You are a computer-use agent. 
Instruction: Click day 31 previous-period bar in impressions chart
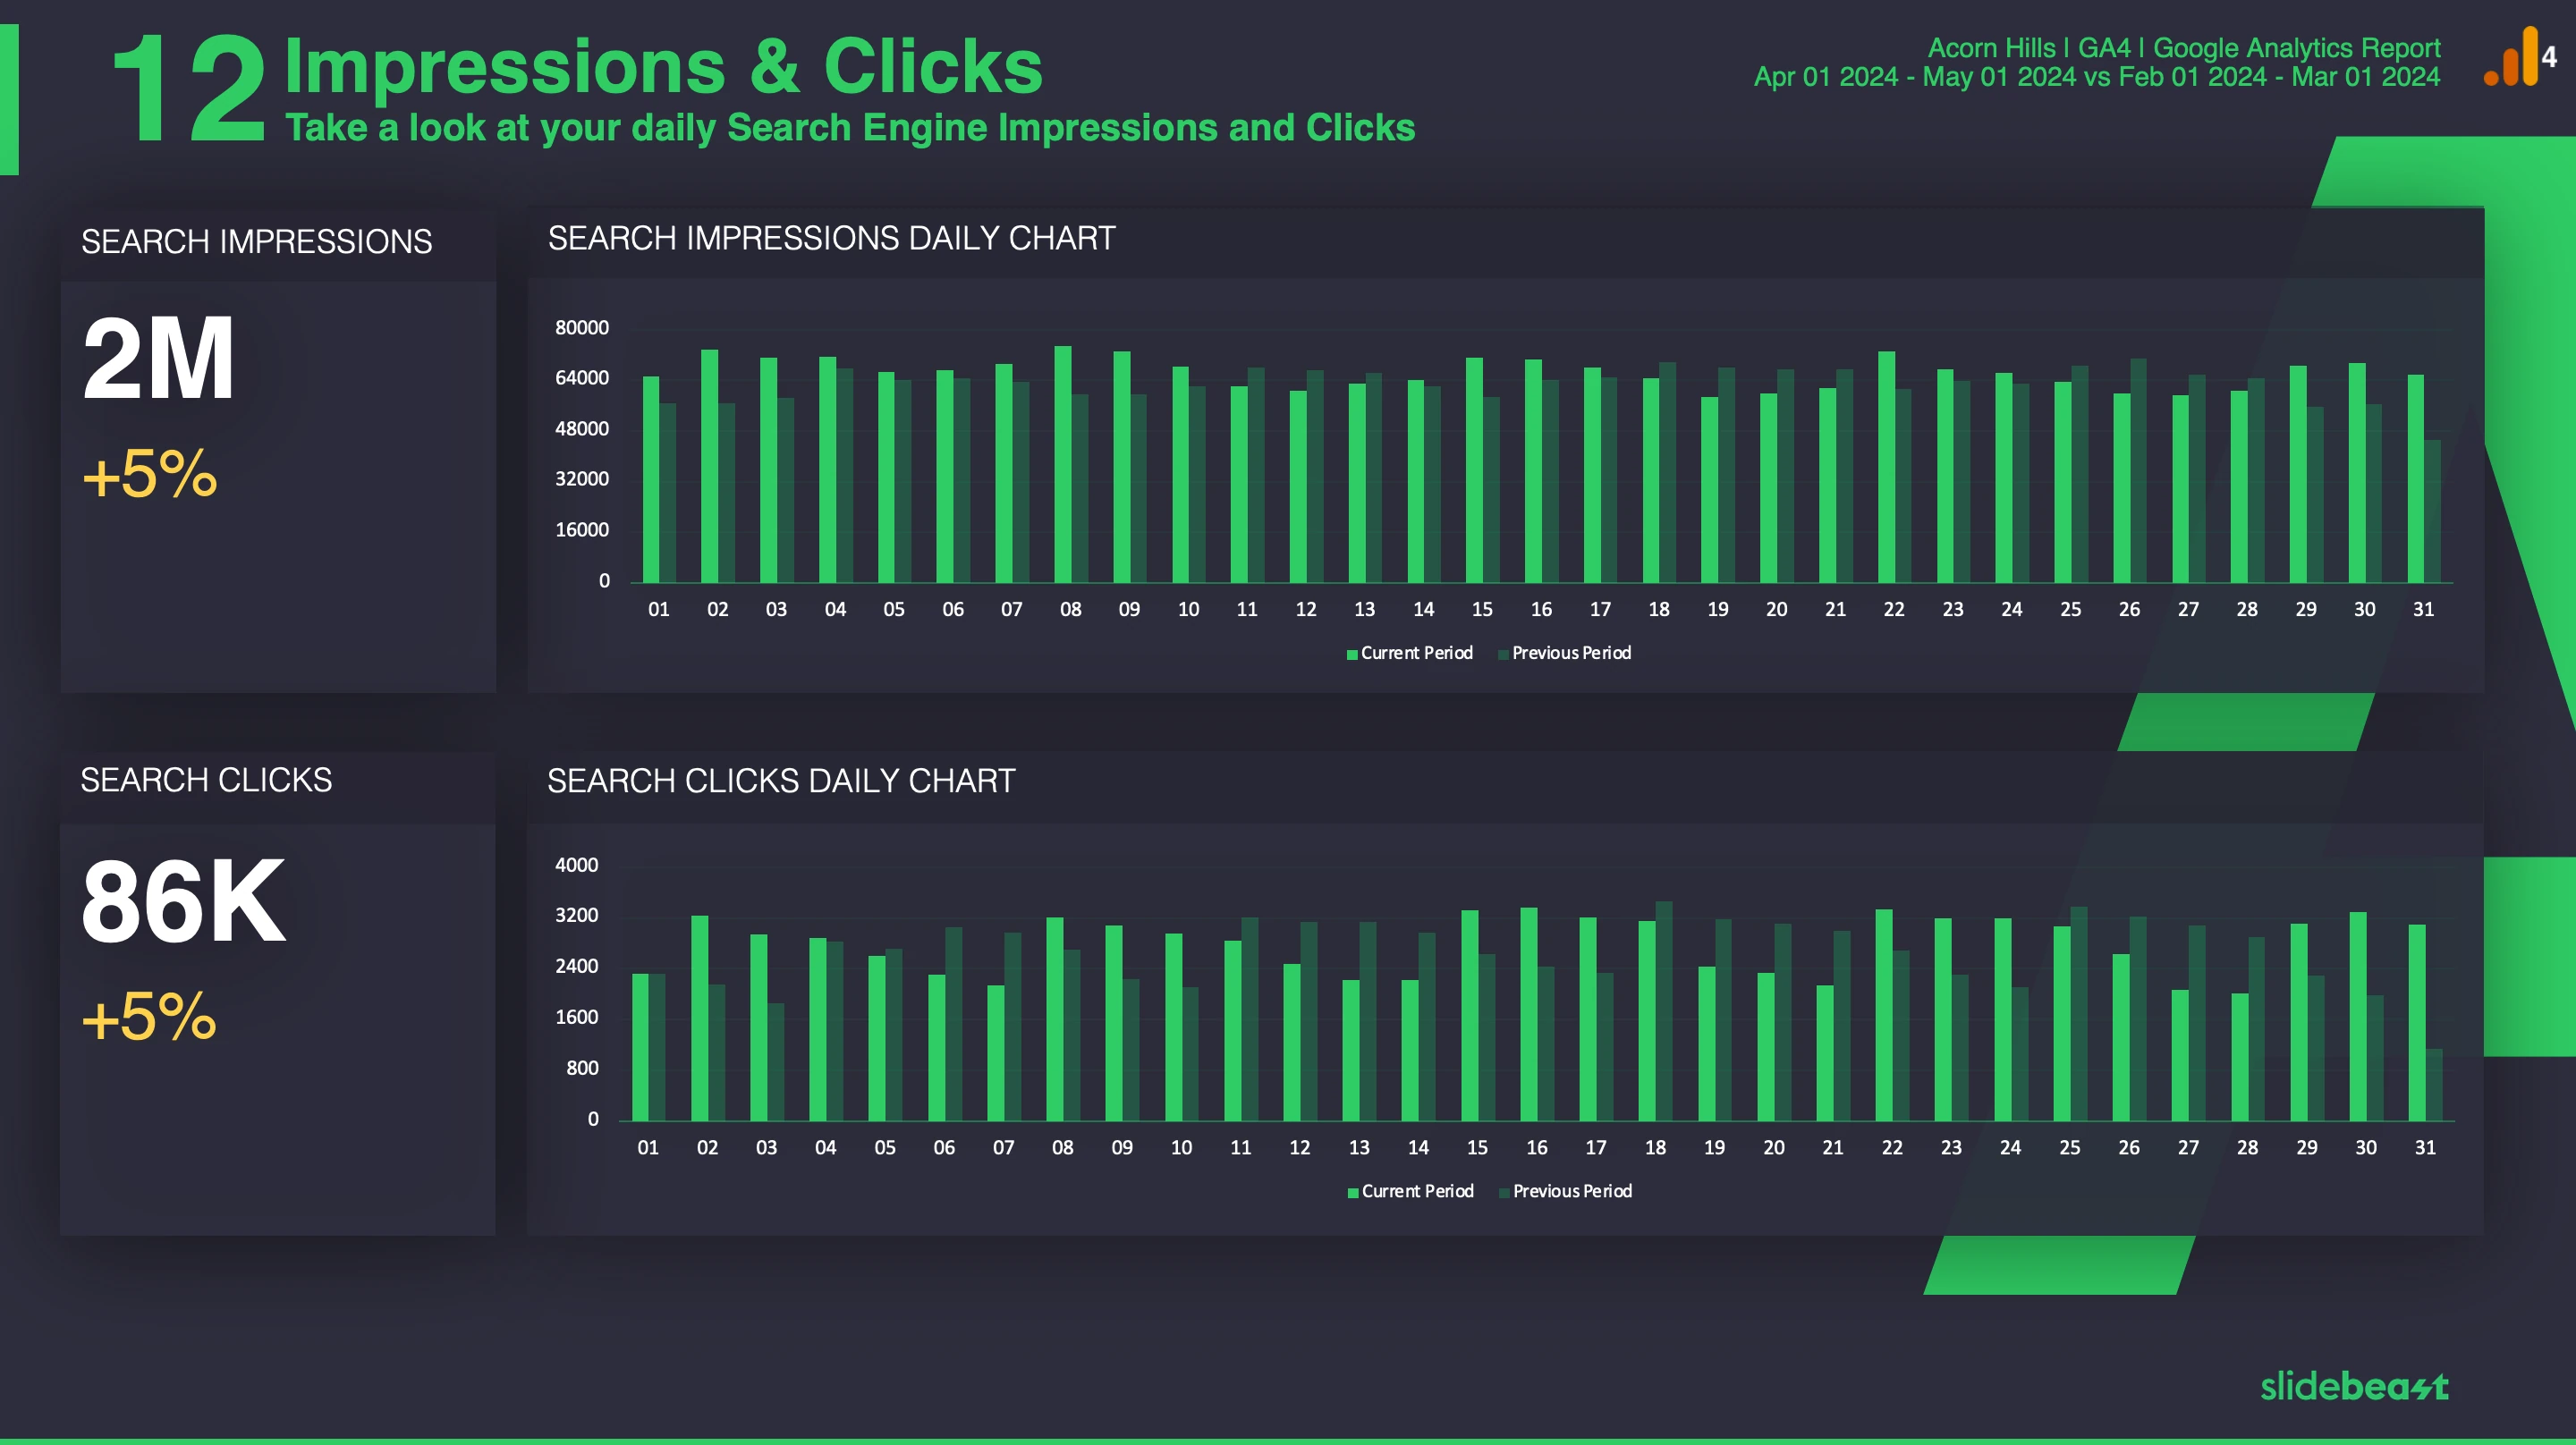point(2432,511)
